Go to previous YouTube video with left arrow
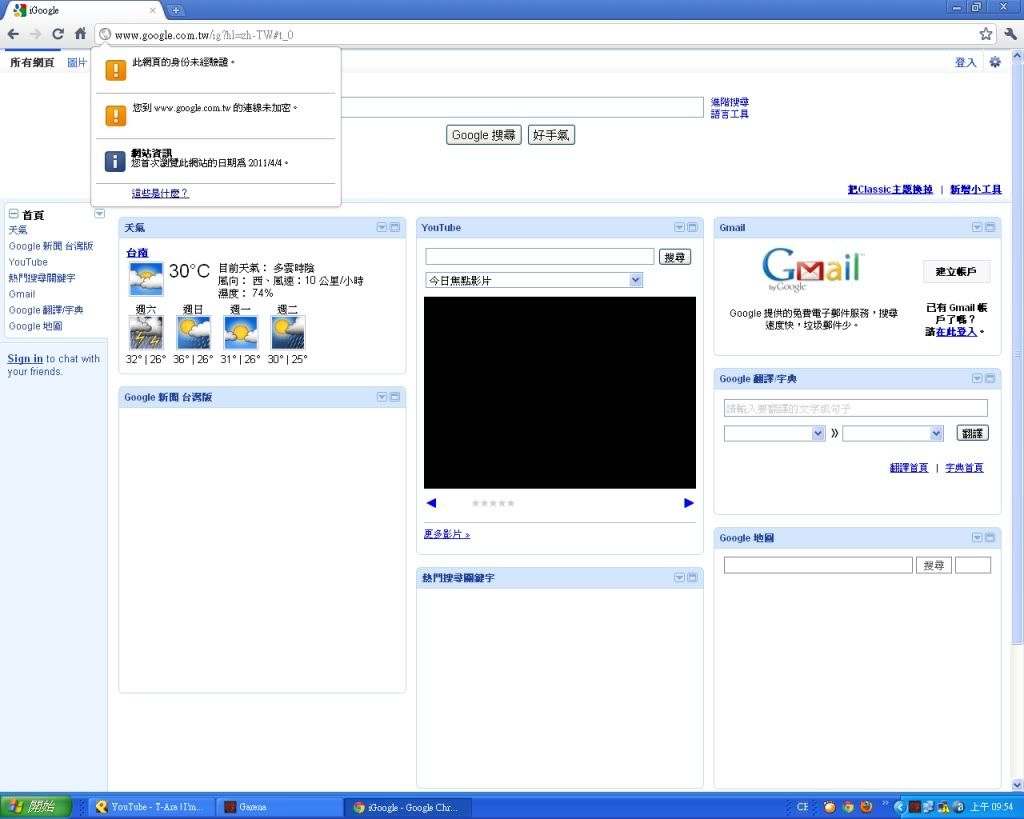Image resolution: width=1024 pixels, height=819 pixels. pos(431,503)
